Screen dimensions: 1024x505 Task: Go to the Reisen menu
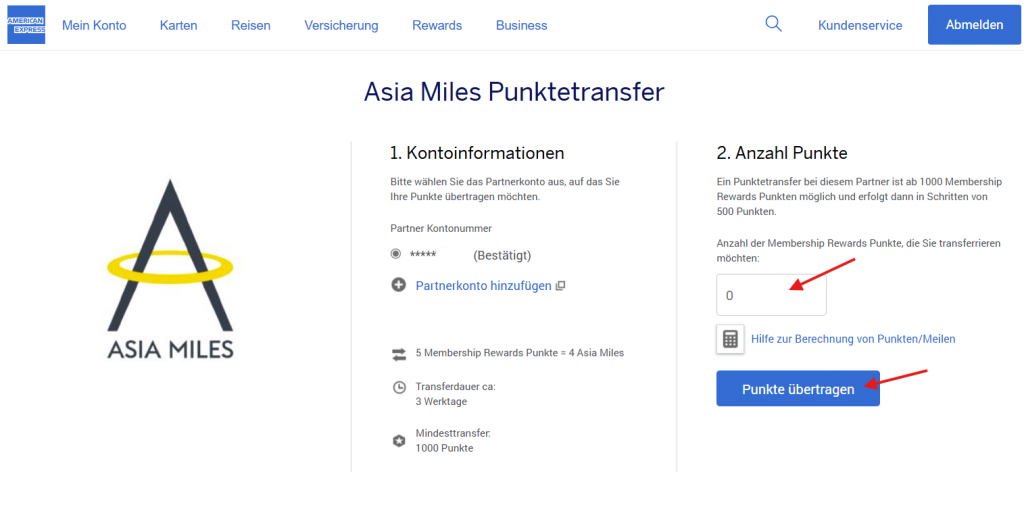(x=250, y=25)
